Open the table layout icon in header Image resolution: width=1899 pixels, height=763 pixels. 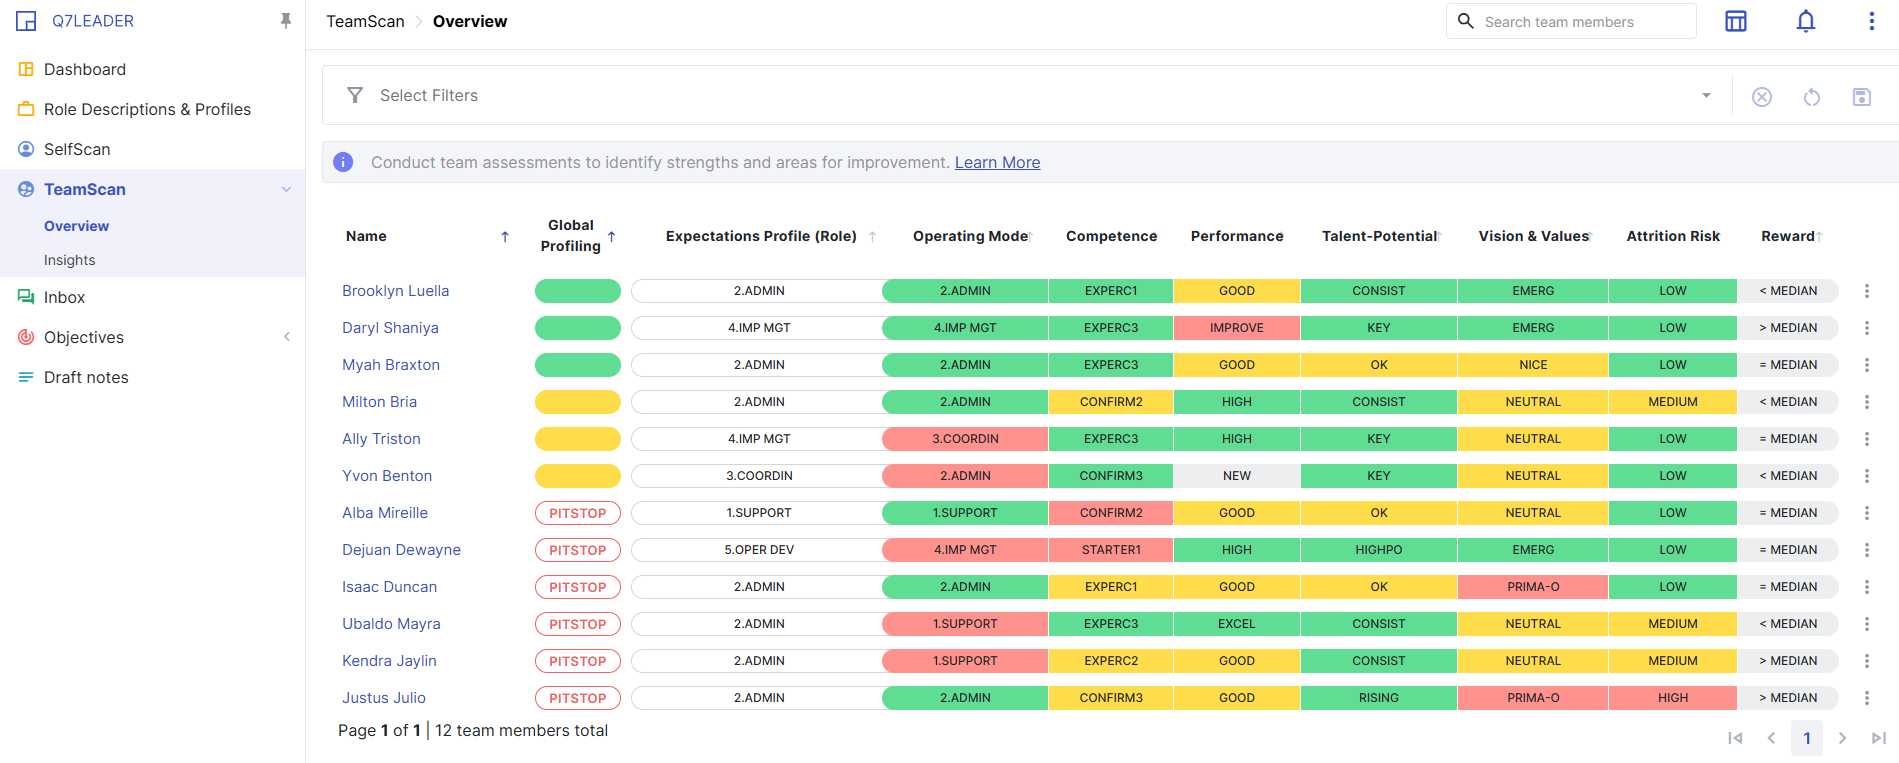tap(1736, 21)
